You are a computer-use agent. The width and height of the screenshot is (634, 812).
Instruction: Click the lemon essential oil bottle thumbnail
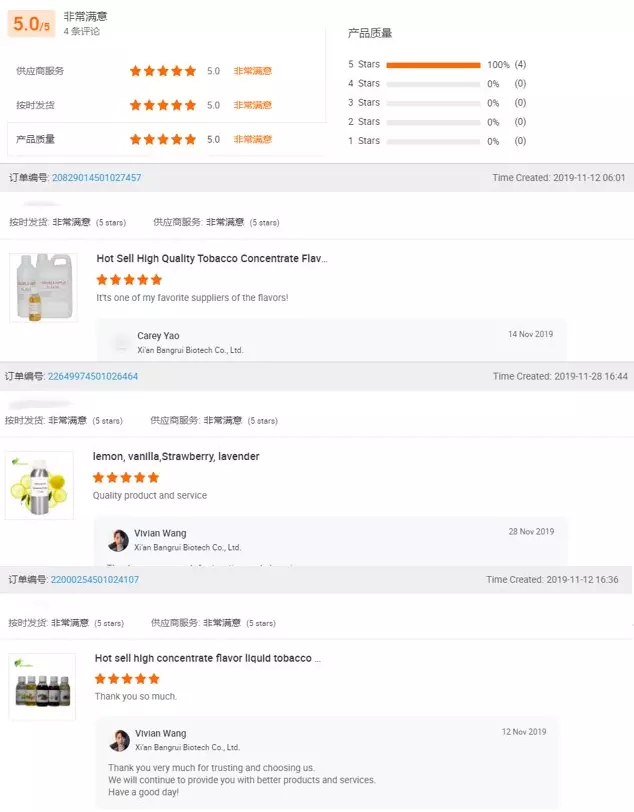pyautogui.click(x=39, y=485)
